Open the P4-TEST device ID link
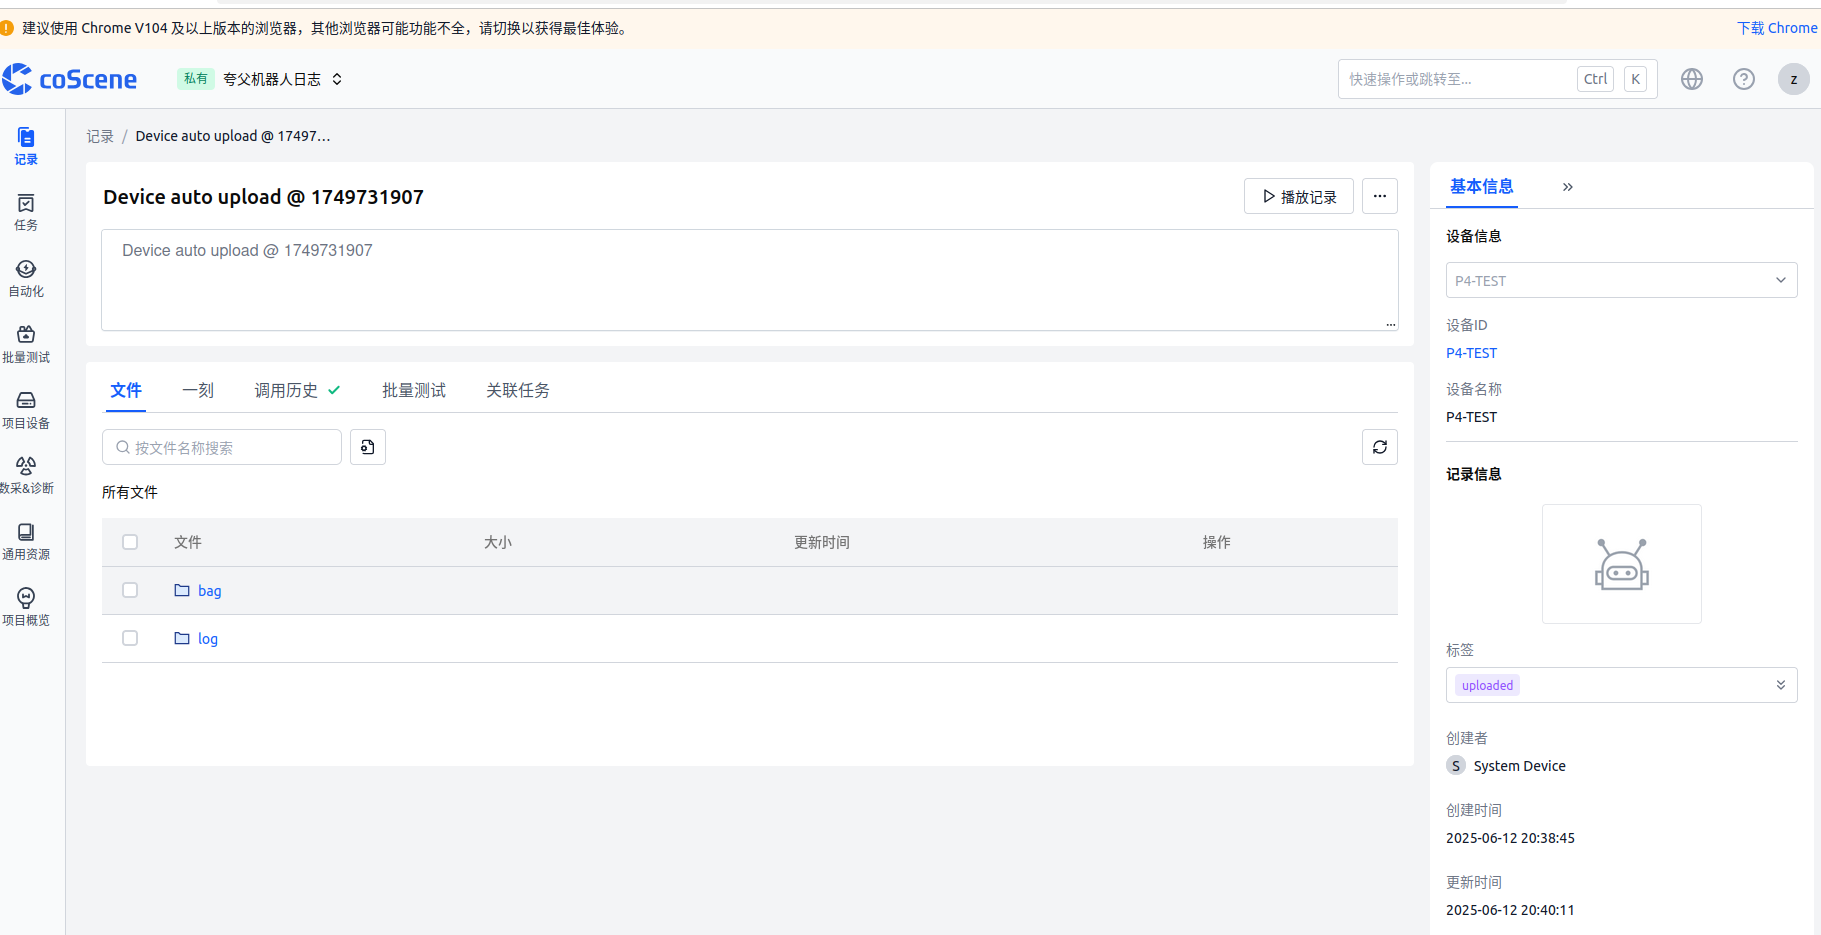1821x935 pixels. [x=1471, y=353]
